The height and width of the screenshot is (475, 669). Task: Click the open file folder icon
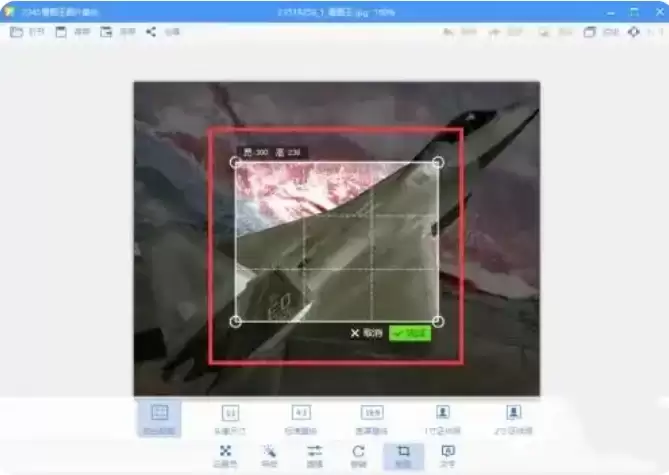[16, 32]
